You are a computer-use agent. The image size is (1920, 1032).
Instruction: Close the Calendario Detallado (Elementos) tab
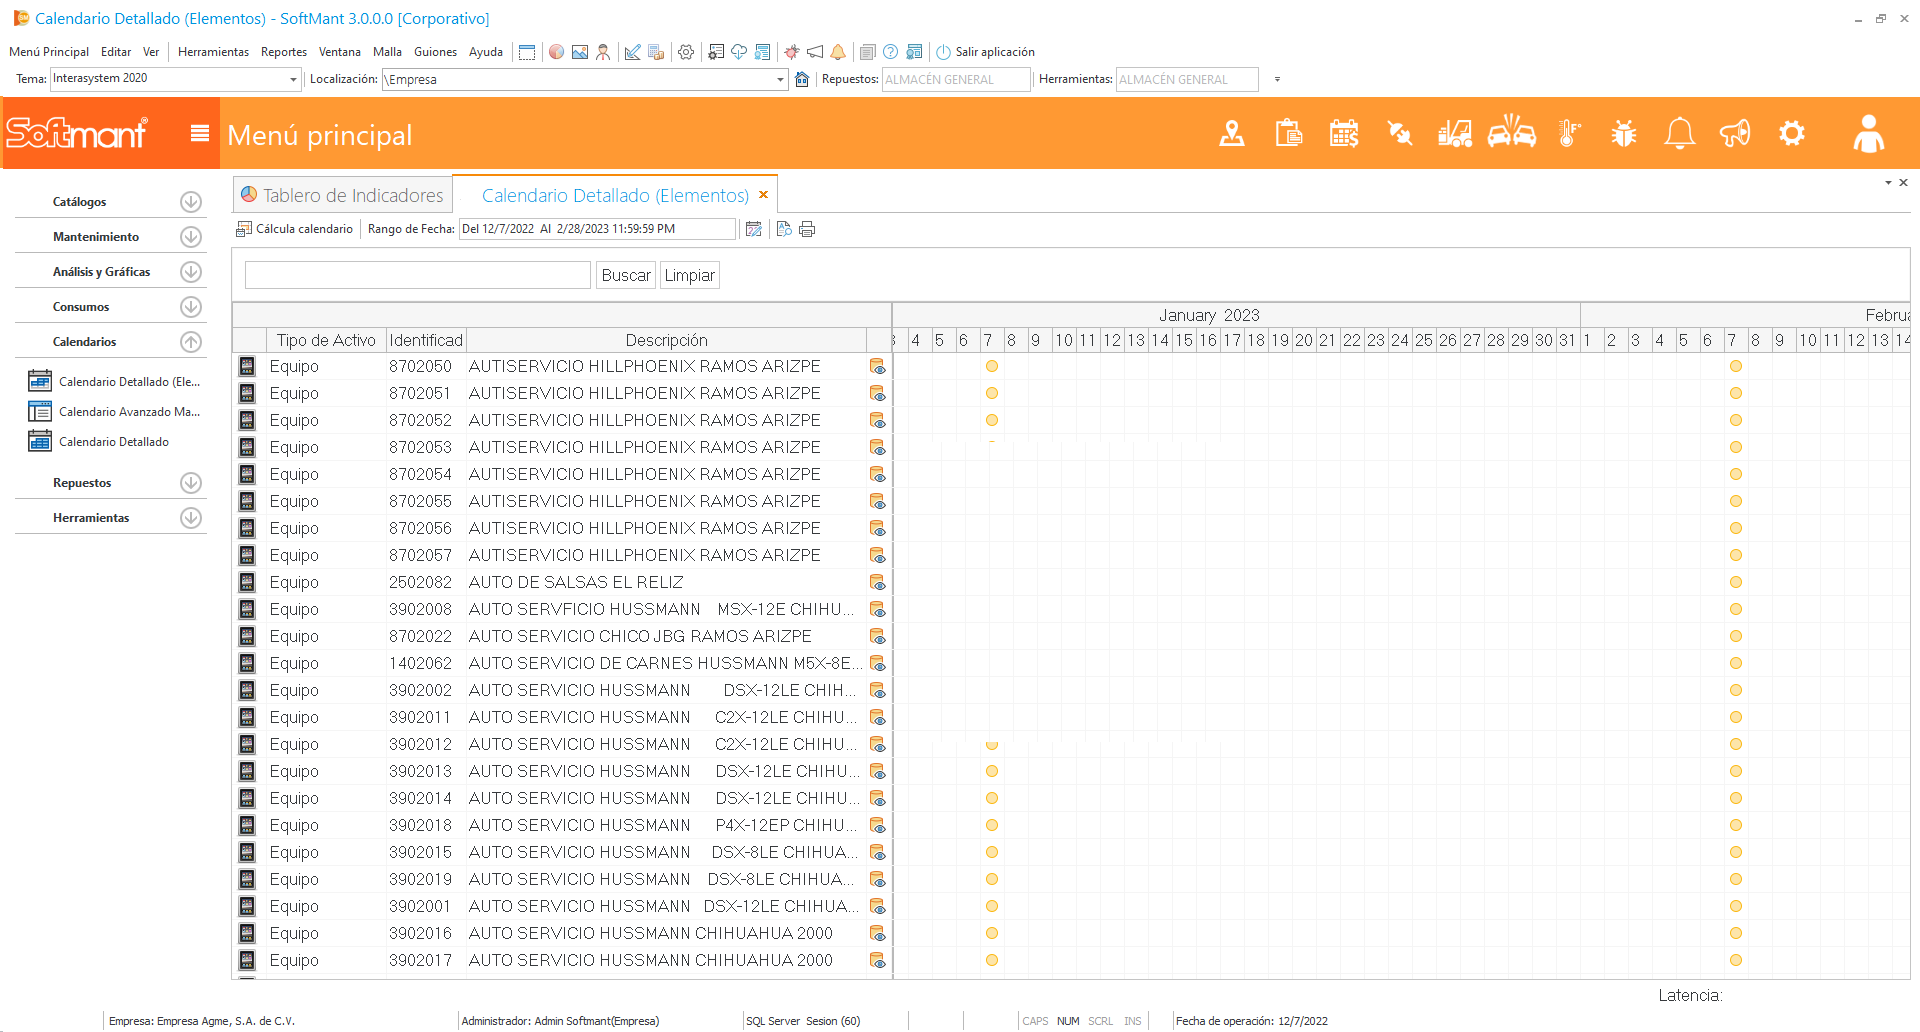point(763,195)
